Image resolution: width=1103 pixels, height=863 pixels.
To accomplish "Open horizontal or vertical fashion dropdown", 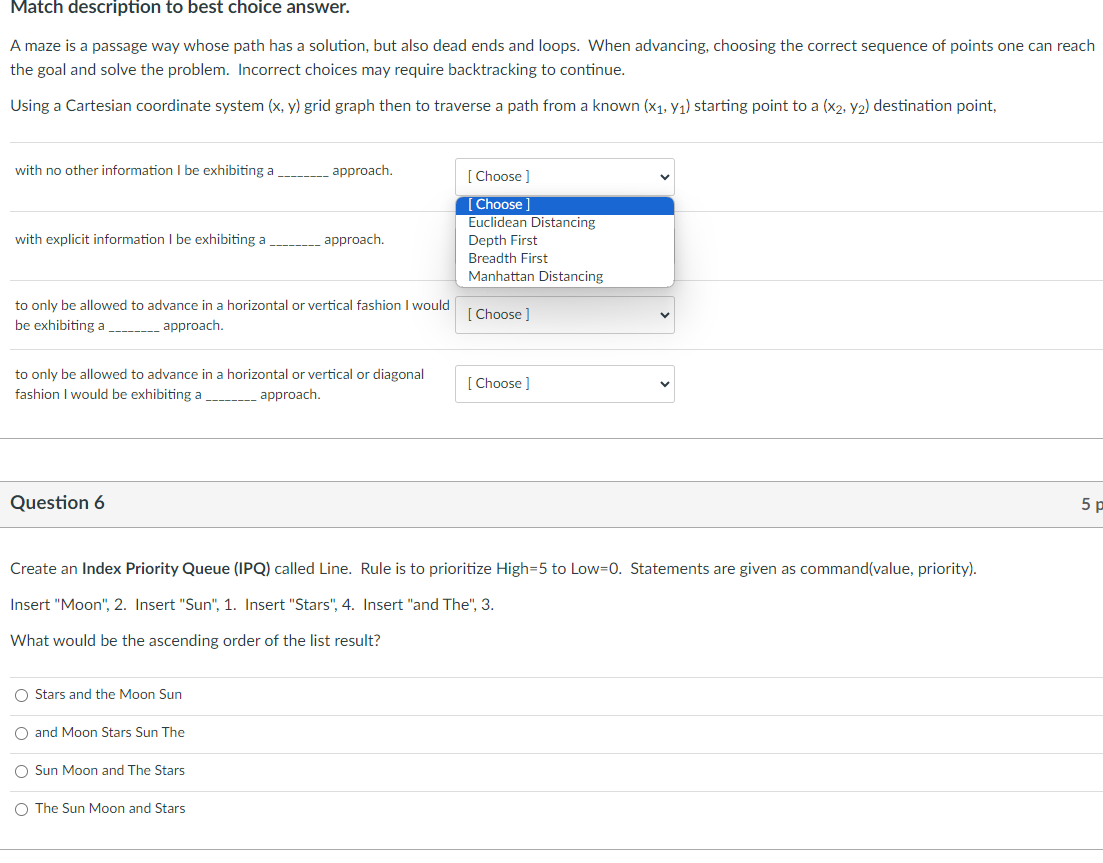I will [564, 314].
